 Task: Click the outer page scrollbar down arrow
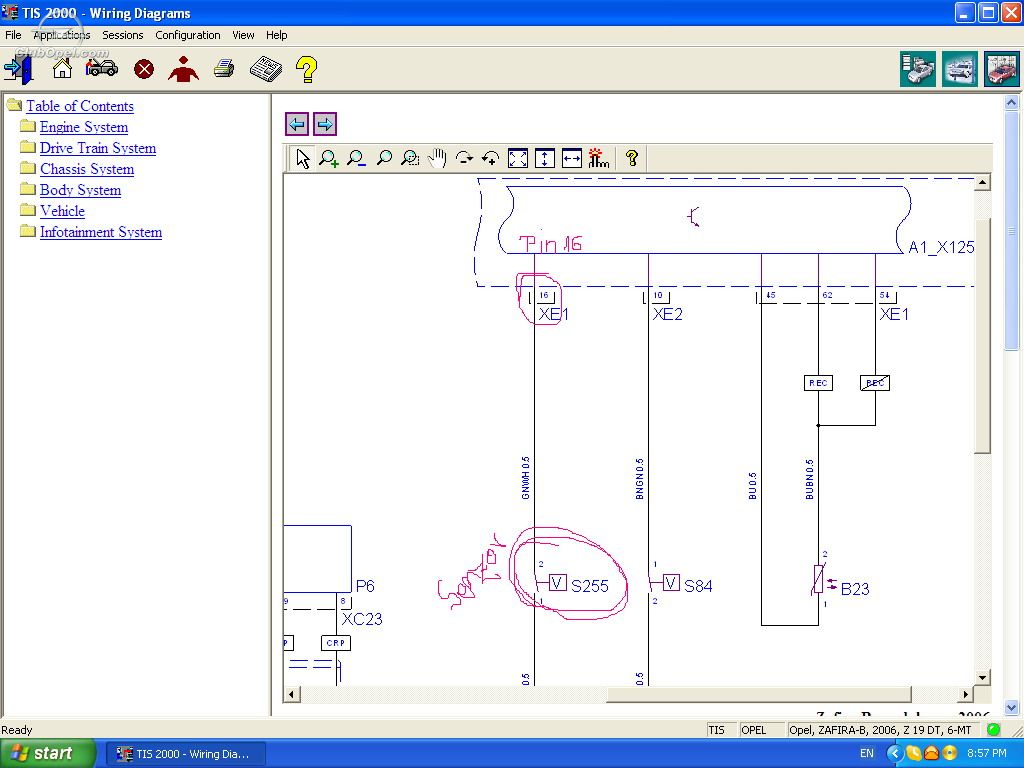coord(1011,707)
